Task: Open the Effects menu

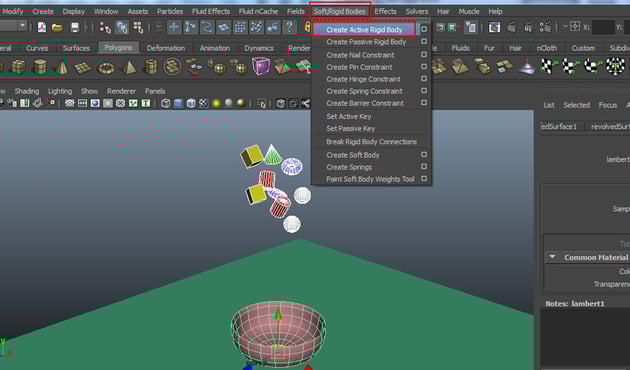Action: tap(385, 11)
